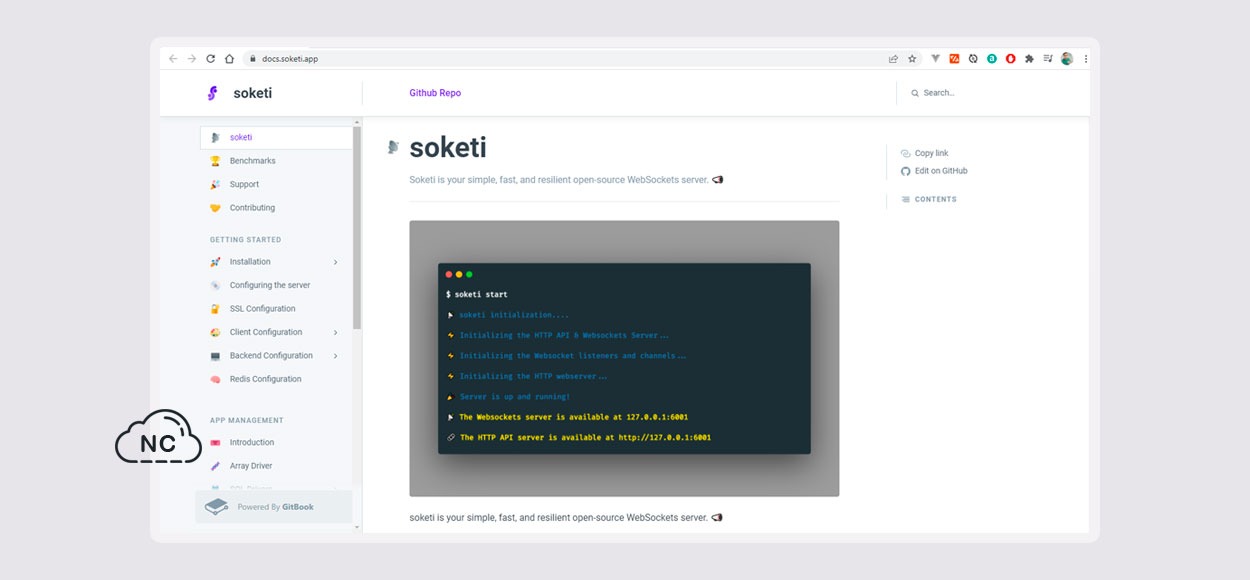The height and width of the screenshot is (580, 1250).
Task: Click the APP MANAGEMENT section label
Action: (247, 421)
